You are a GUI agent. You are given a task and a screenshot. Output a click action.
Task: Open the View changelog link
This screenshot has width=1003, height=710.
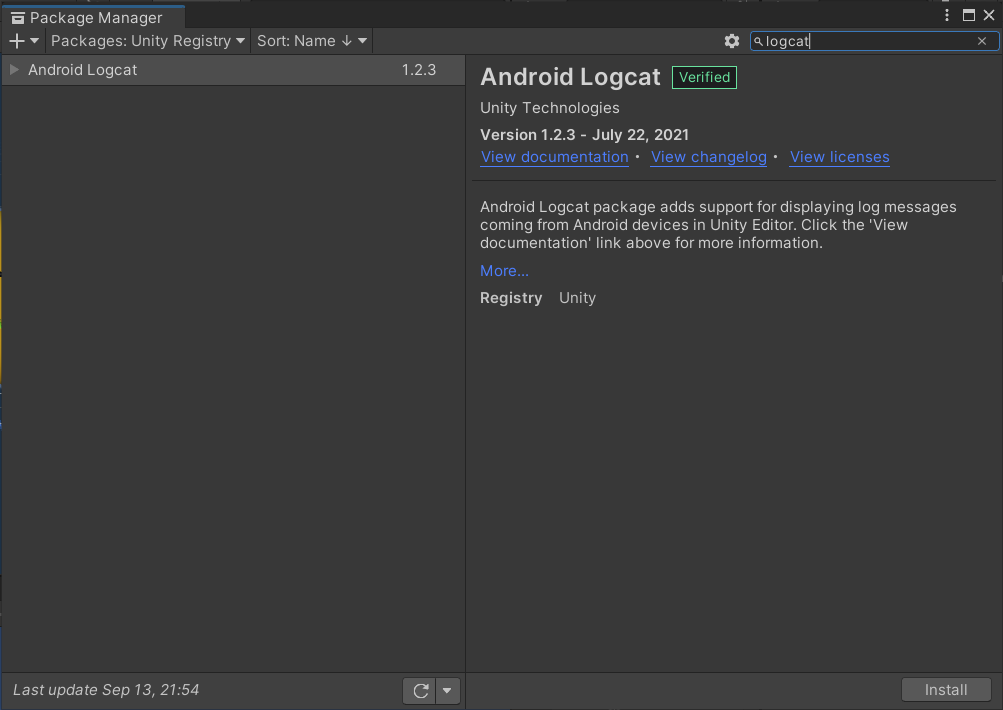tap(709, 157)
